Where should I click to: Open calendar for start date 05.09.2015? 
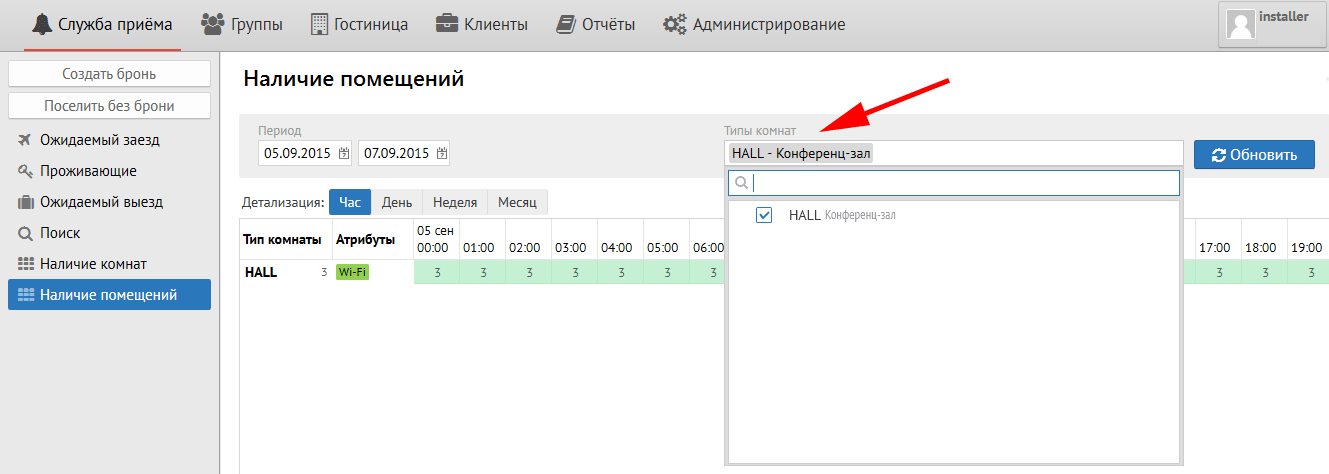pyautogui.click(x=344, y=153)
